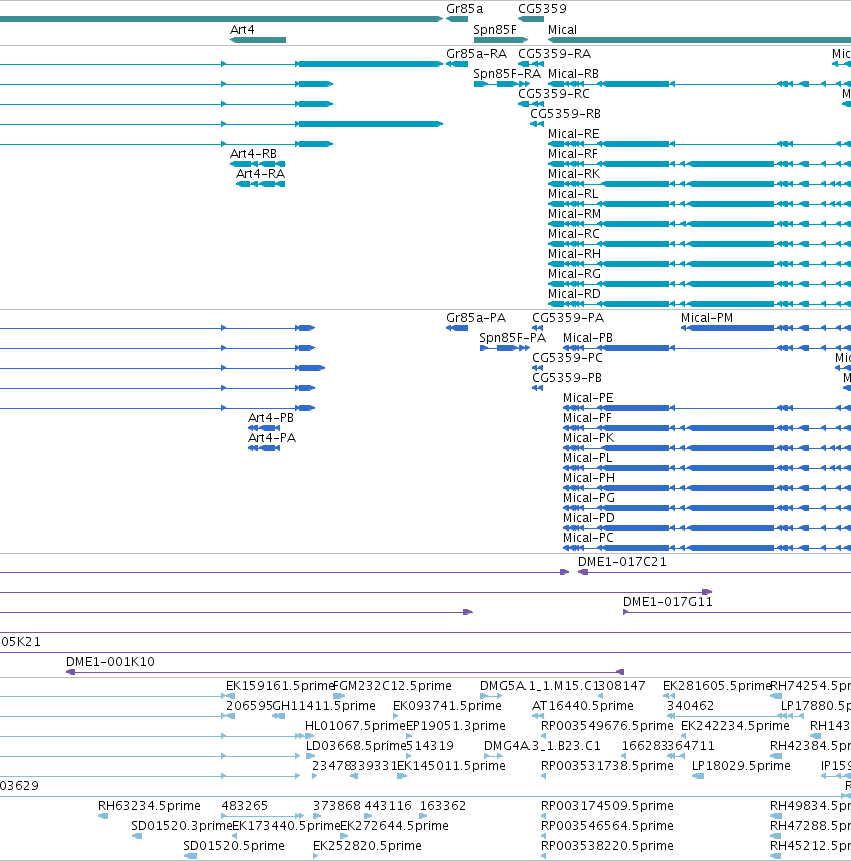The height and width of the screenshot is (861, 851).
Task: Click the CG5359-RC transcript label
Action: click(554, 94)
